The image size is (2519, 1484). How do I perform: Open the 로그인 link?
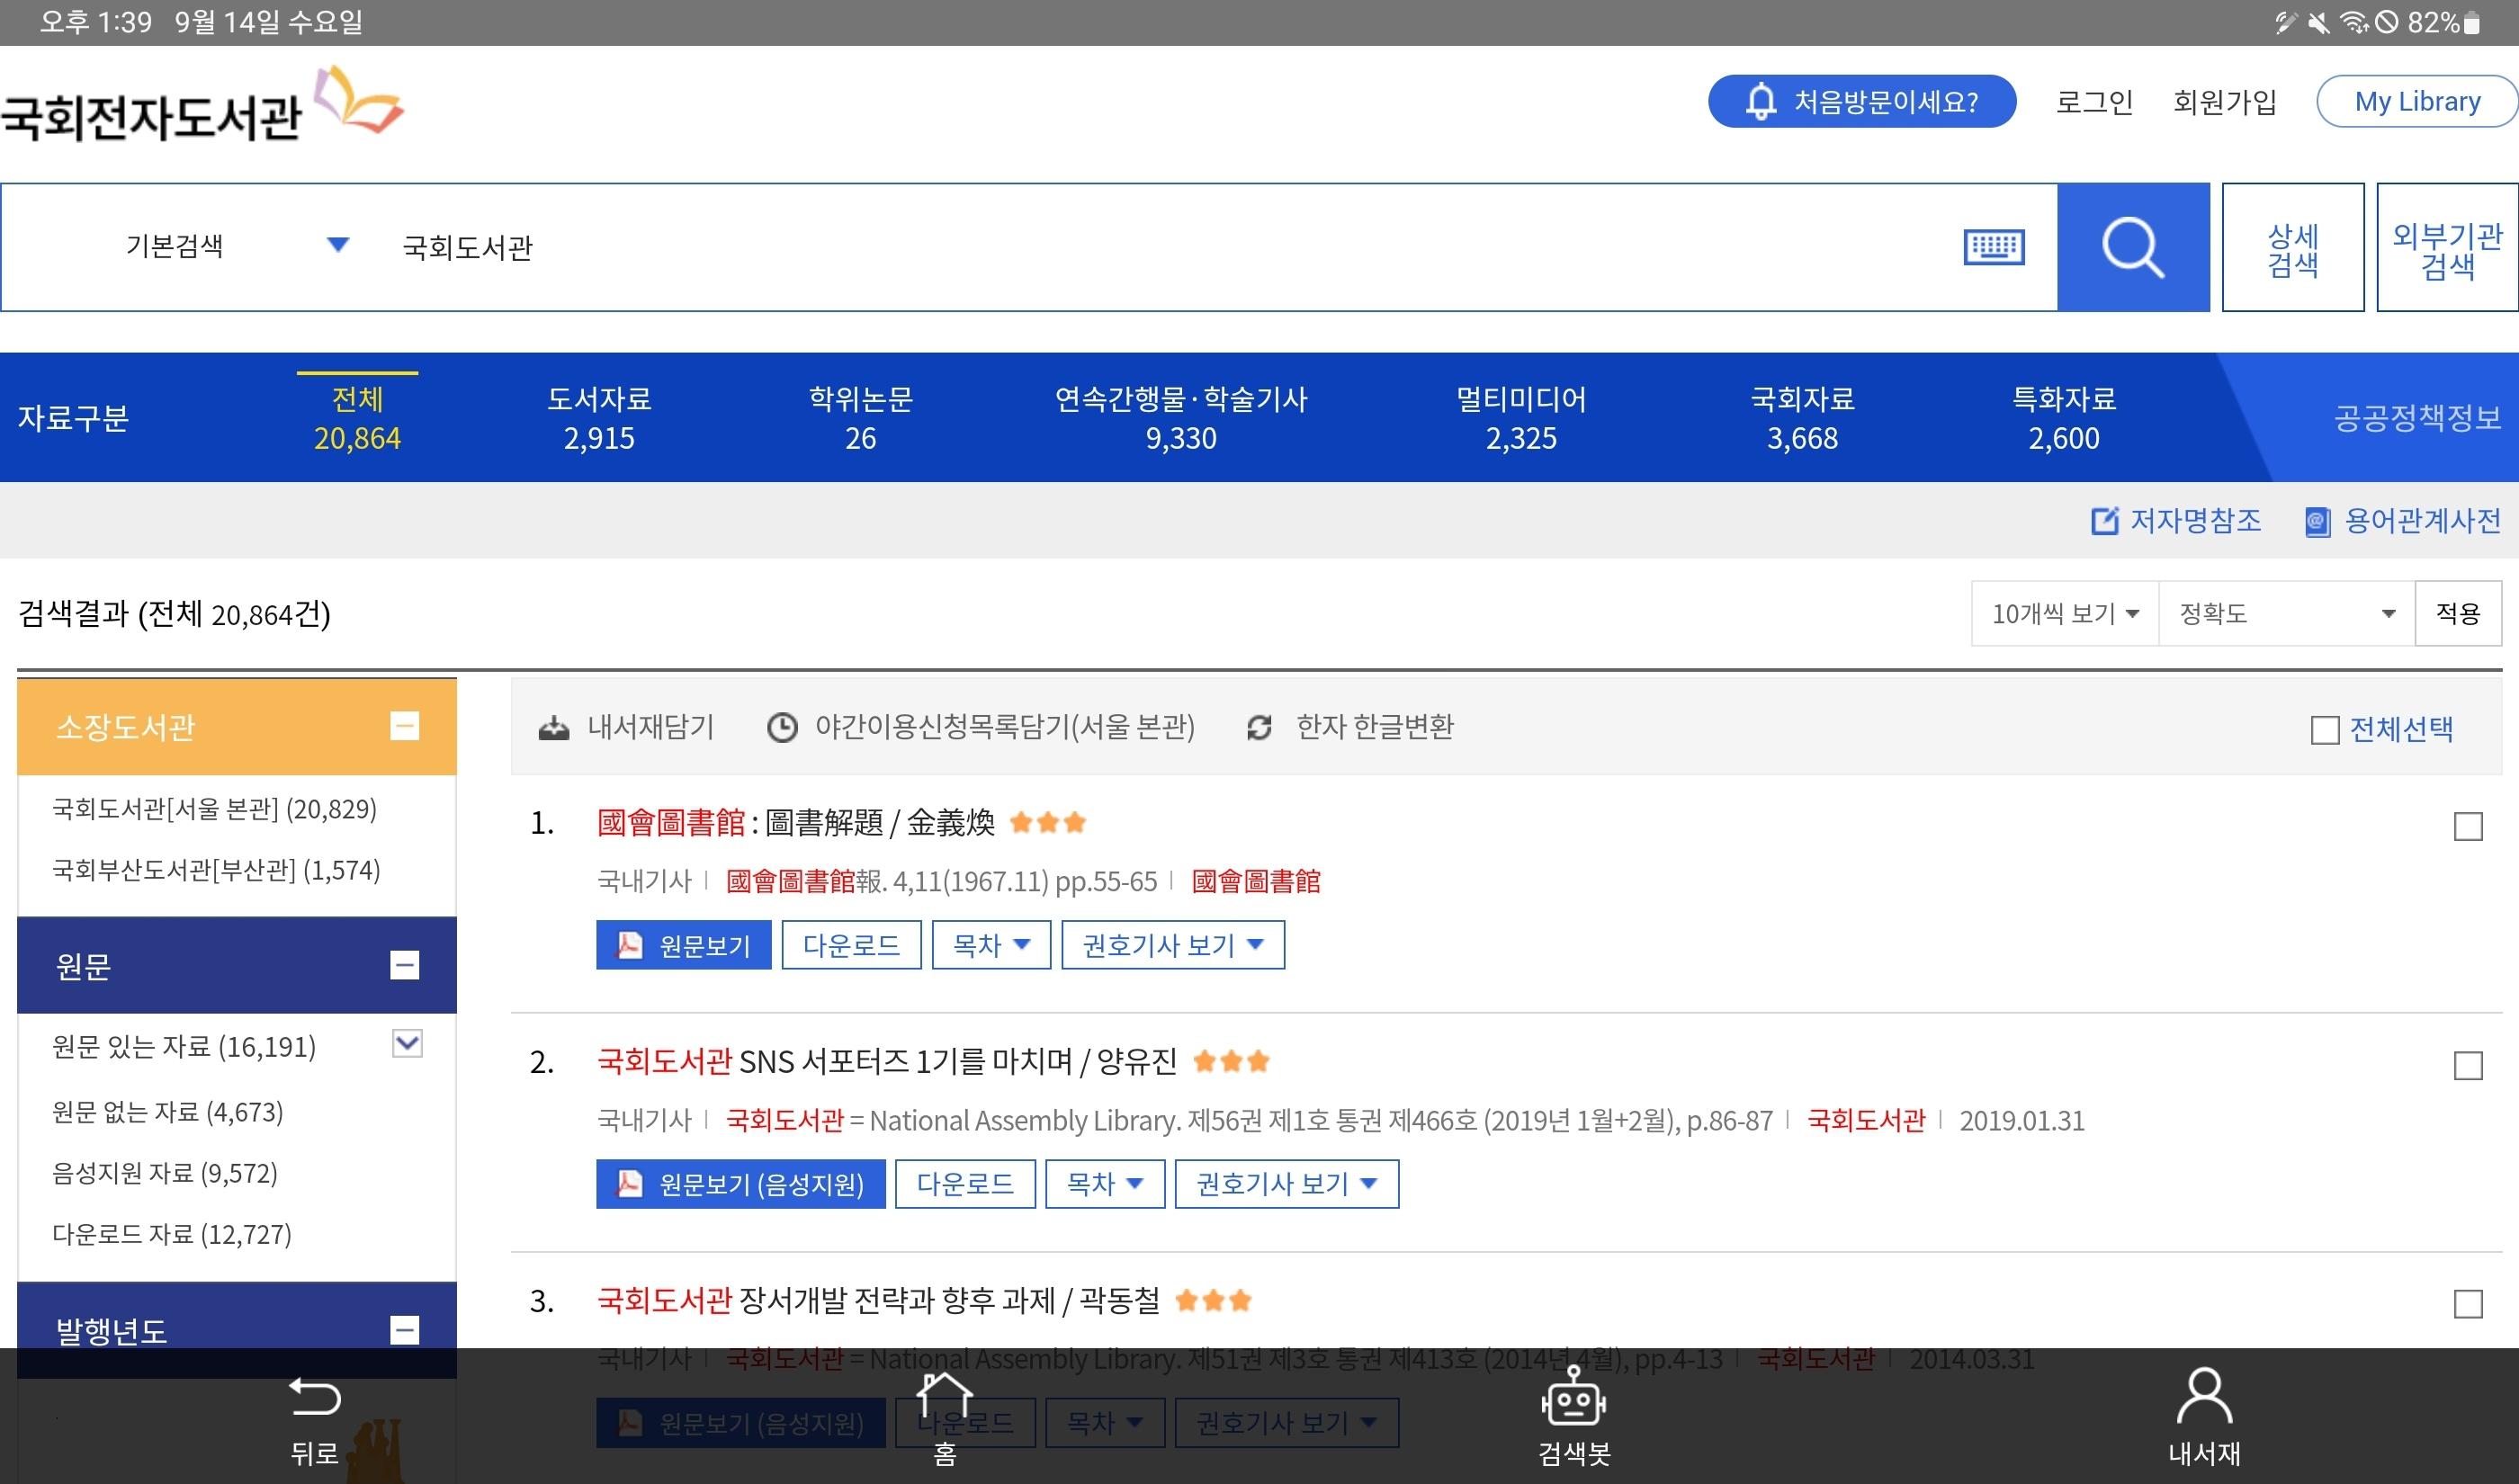[x=2093, y=102]
